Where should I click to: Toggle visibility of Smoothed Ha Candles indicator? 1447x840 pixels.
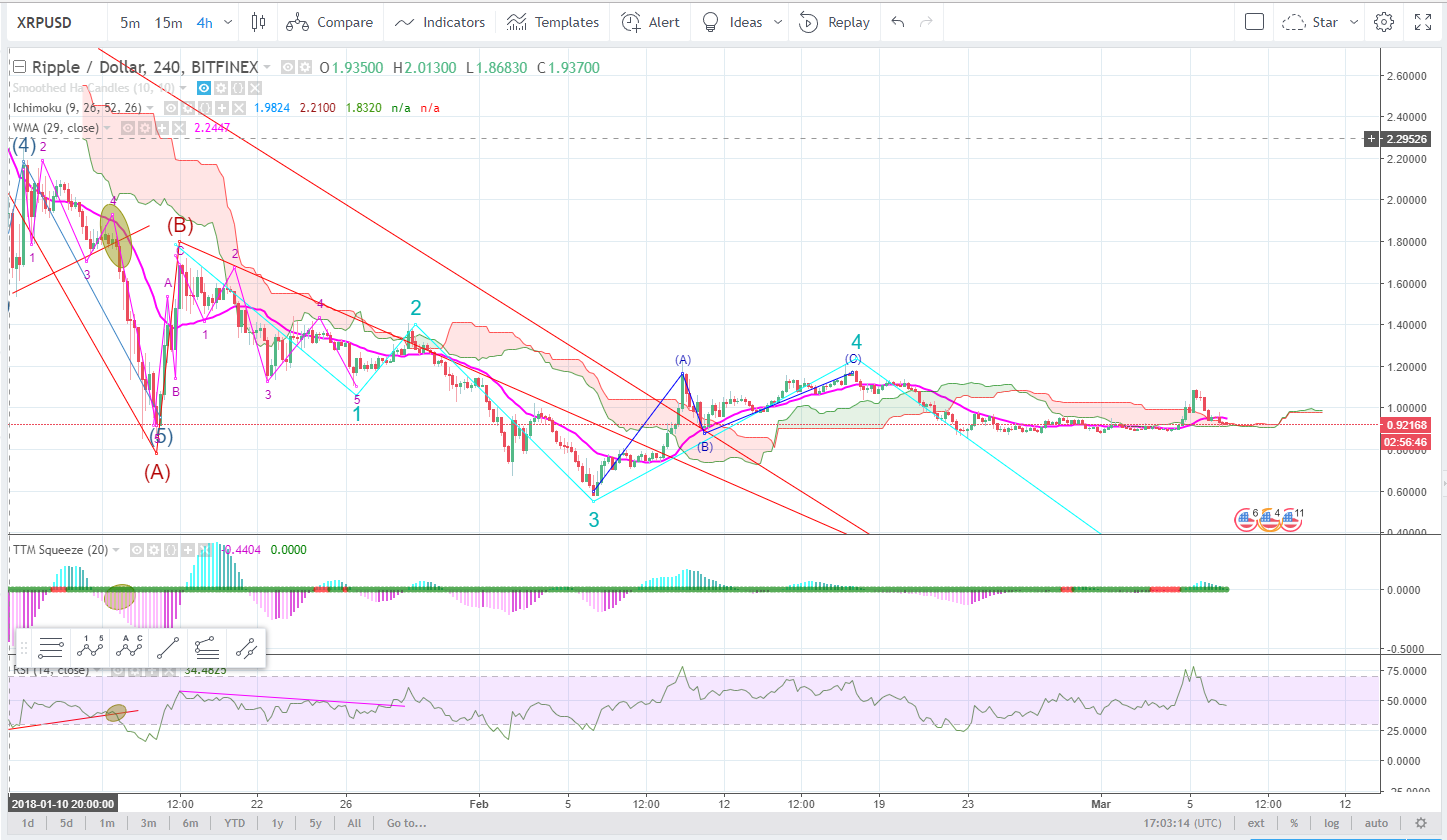203,88
